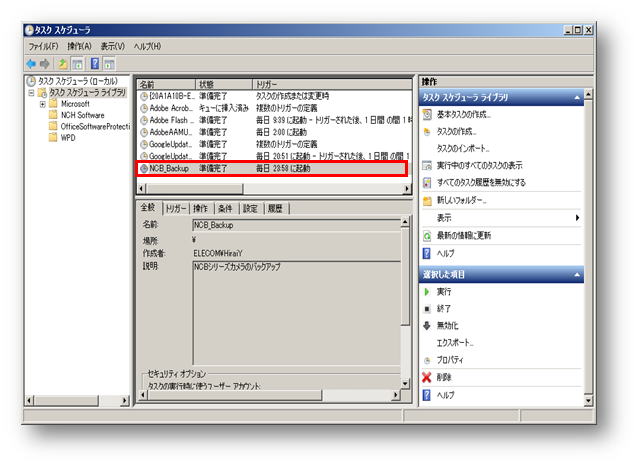Click the 説明 description text box
This screenshot has height=467, width=639.
click(296, 313)
